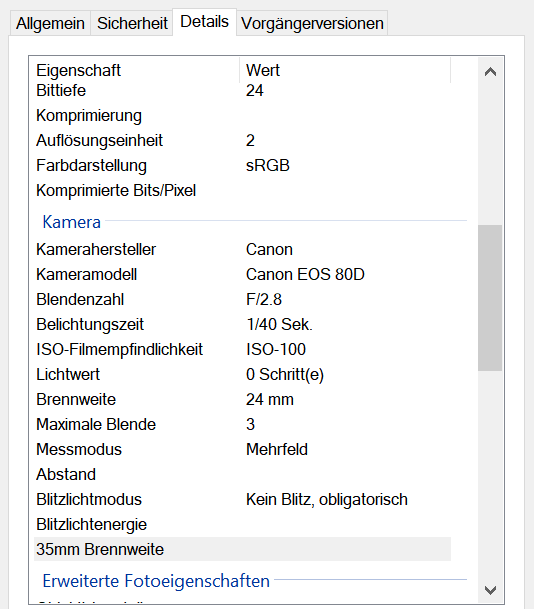Click the scroll up arrow
Screen dimensions: 534x609
(491, 72)
